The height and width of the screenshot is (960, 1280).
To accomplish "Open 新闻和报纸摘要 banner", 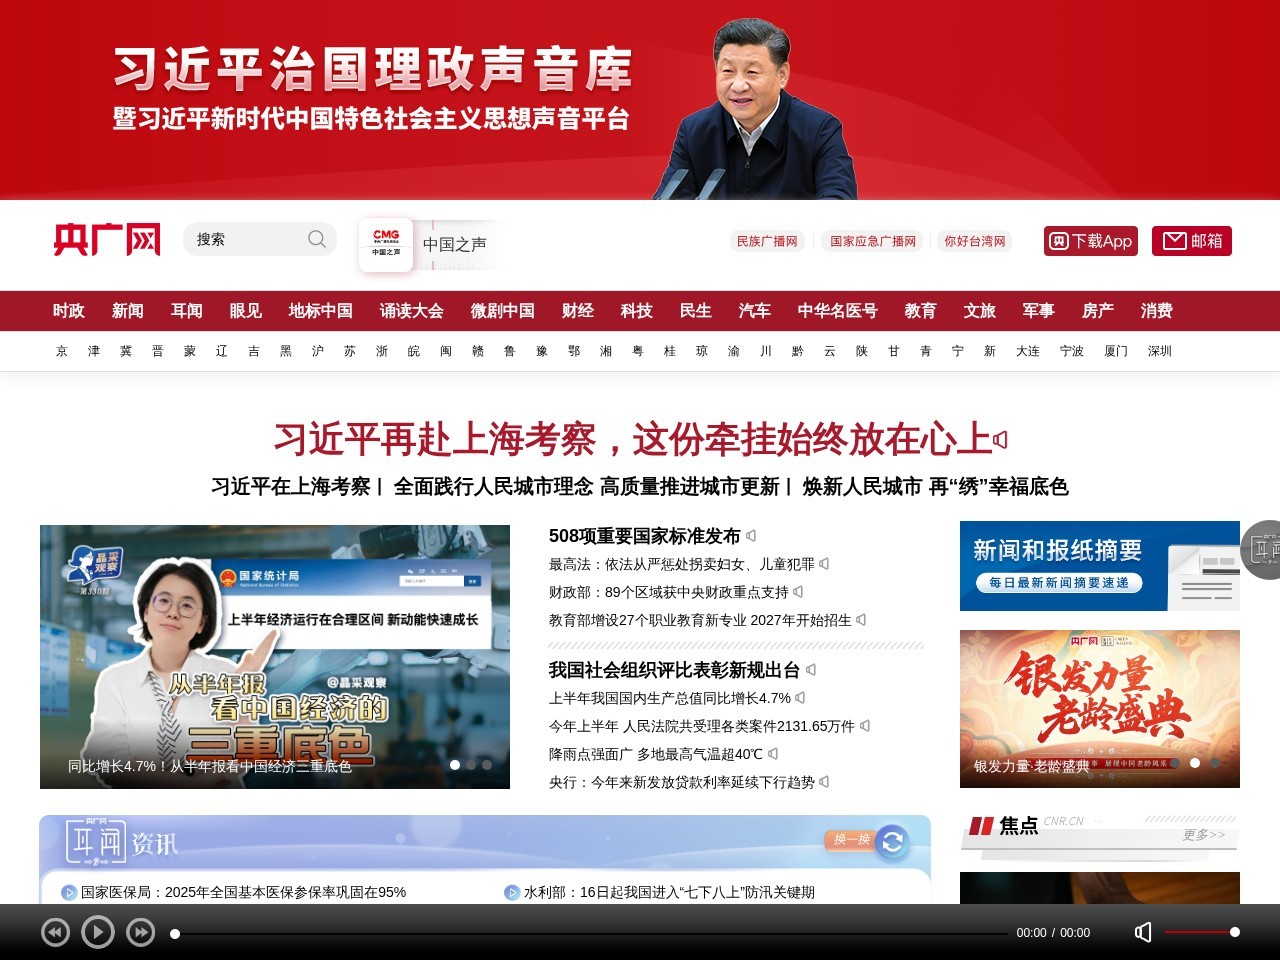I will click(x=1100, y=566).
